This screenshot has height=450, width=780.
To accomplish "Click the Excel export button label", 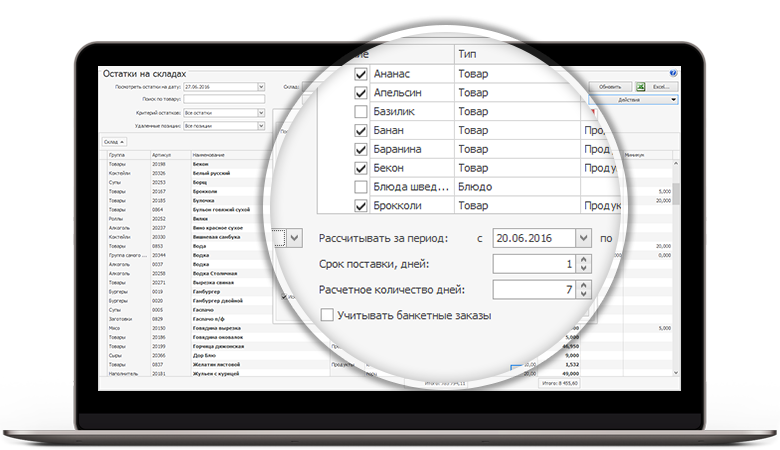I will (661, 87).
